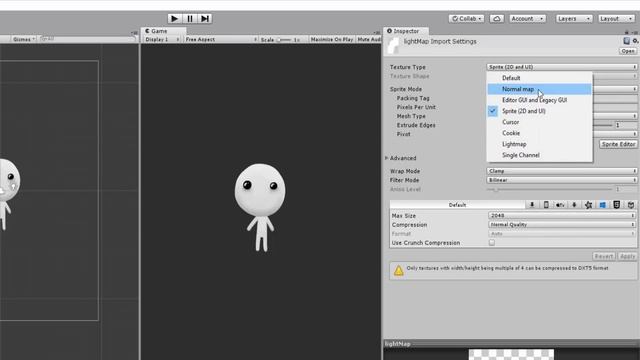The height and width of the screenshot is (360, 640).
Task: Select Cursor in the Texture Type menu
Action: click(x=540, y=122)
